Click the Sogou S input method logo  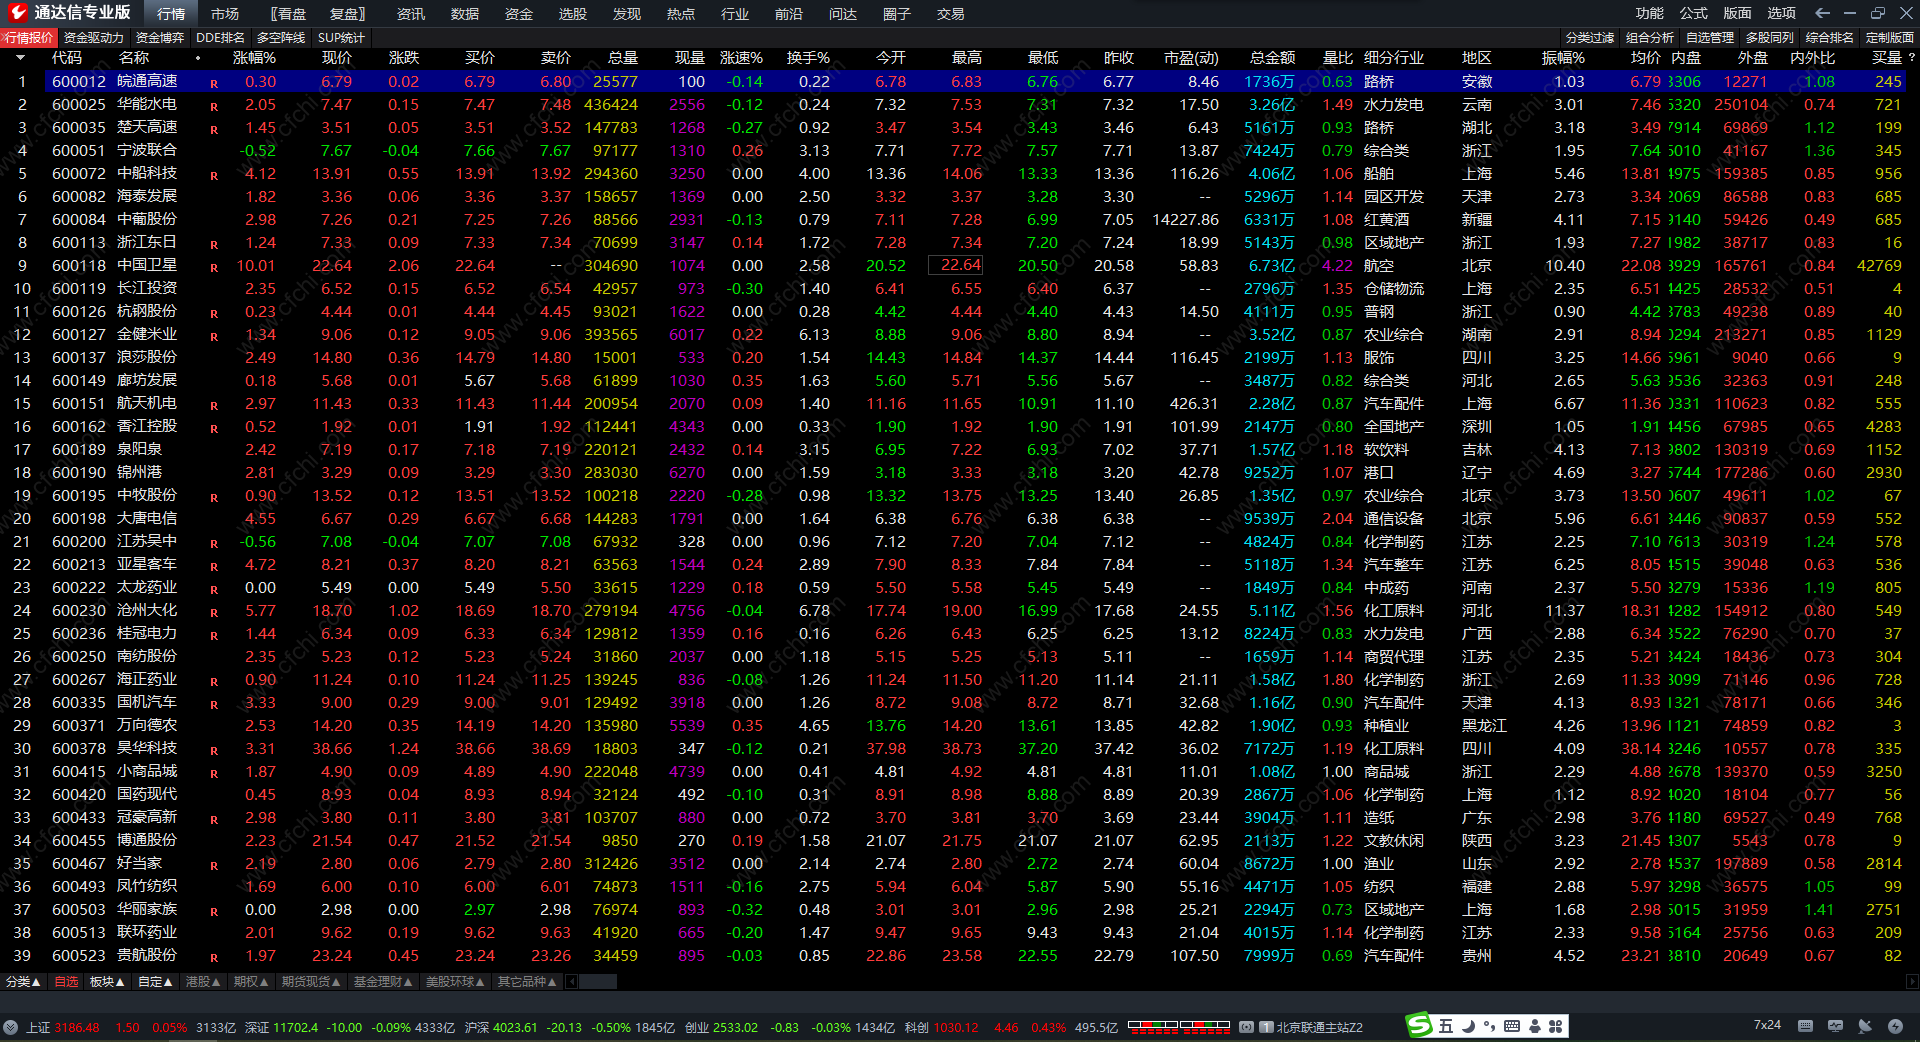click(x=1419, y=1026)
